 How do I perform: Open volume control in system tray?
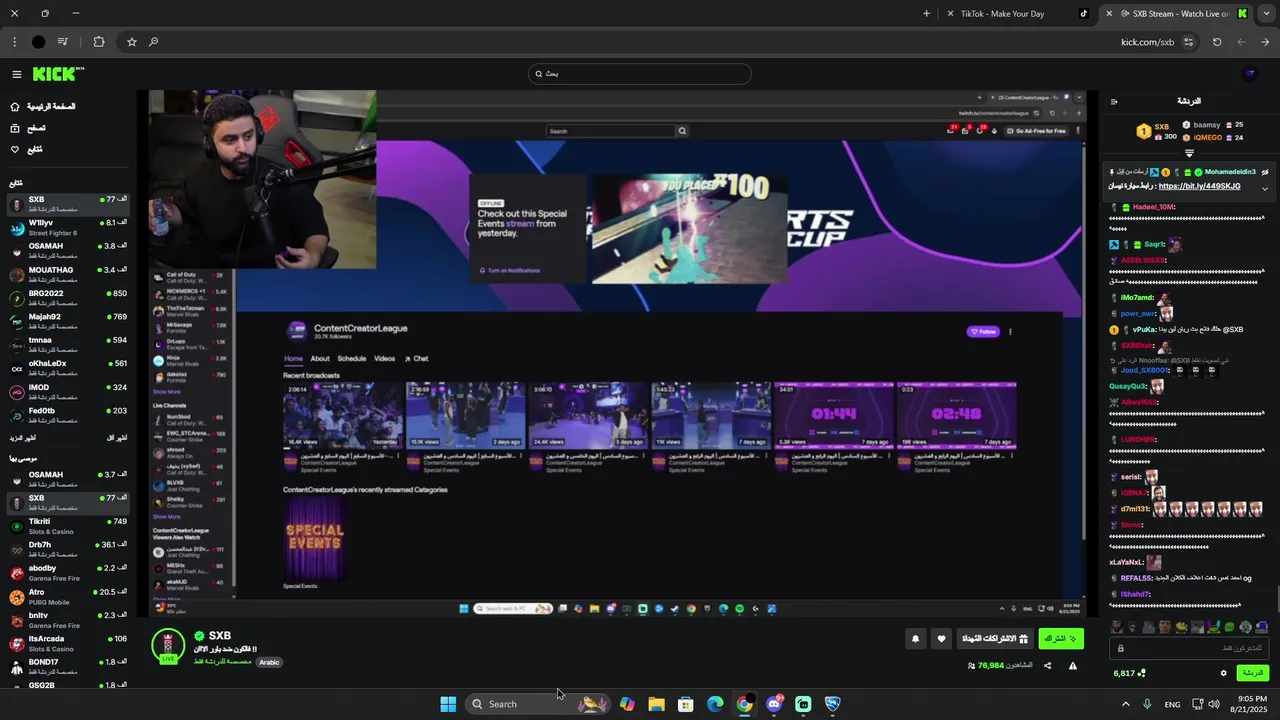(1213, 704)
